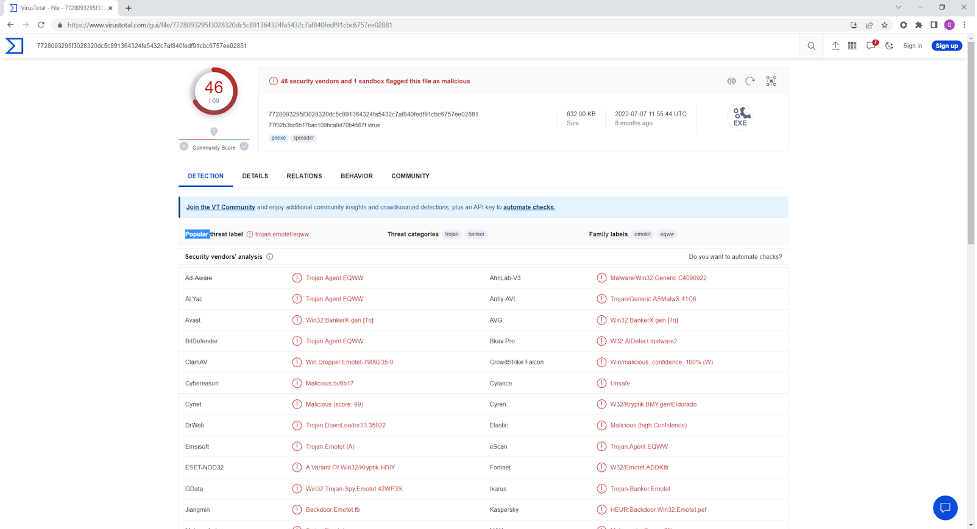Viewport: 977px width, 529px height.
Task: Open notifications speech-bubble icon with red badge
Action: point(871,45)
